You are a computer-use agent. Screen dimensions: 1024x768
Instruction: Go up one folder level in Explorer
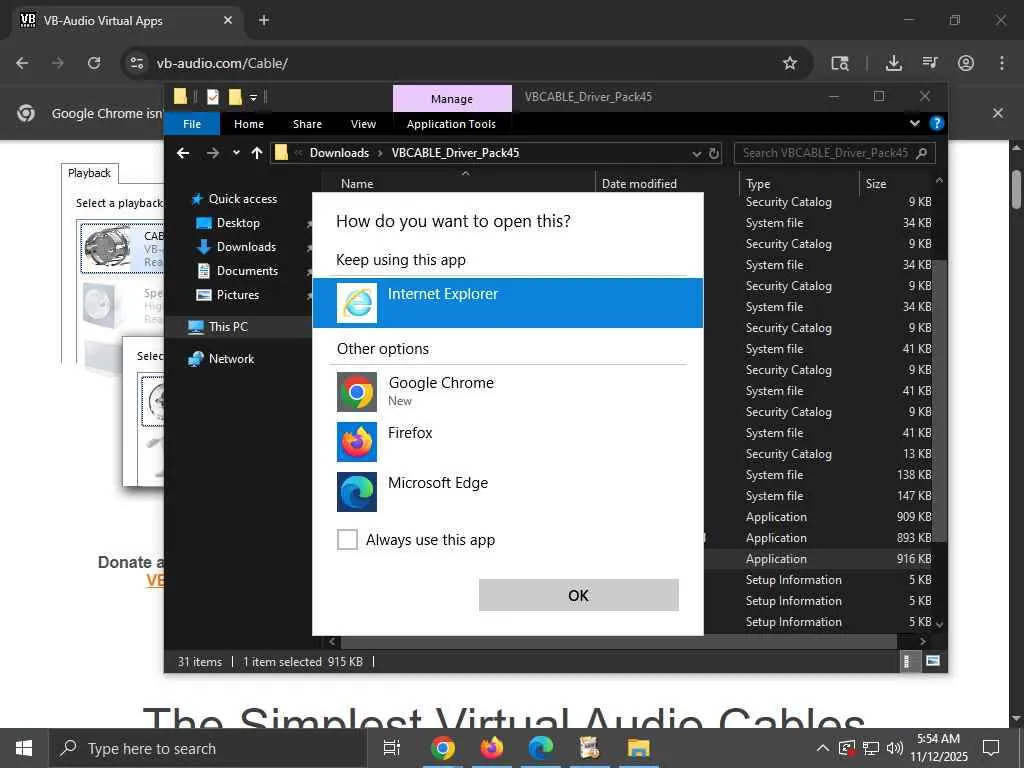(x=257, y=153)
